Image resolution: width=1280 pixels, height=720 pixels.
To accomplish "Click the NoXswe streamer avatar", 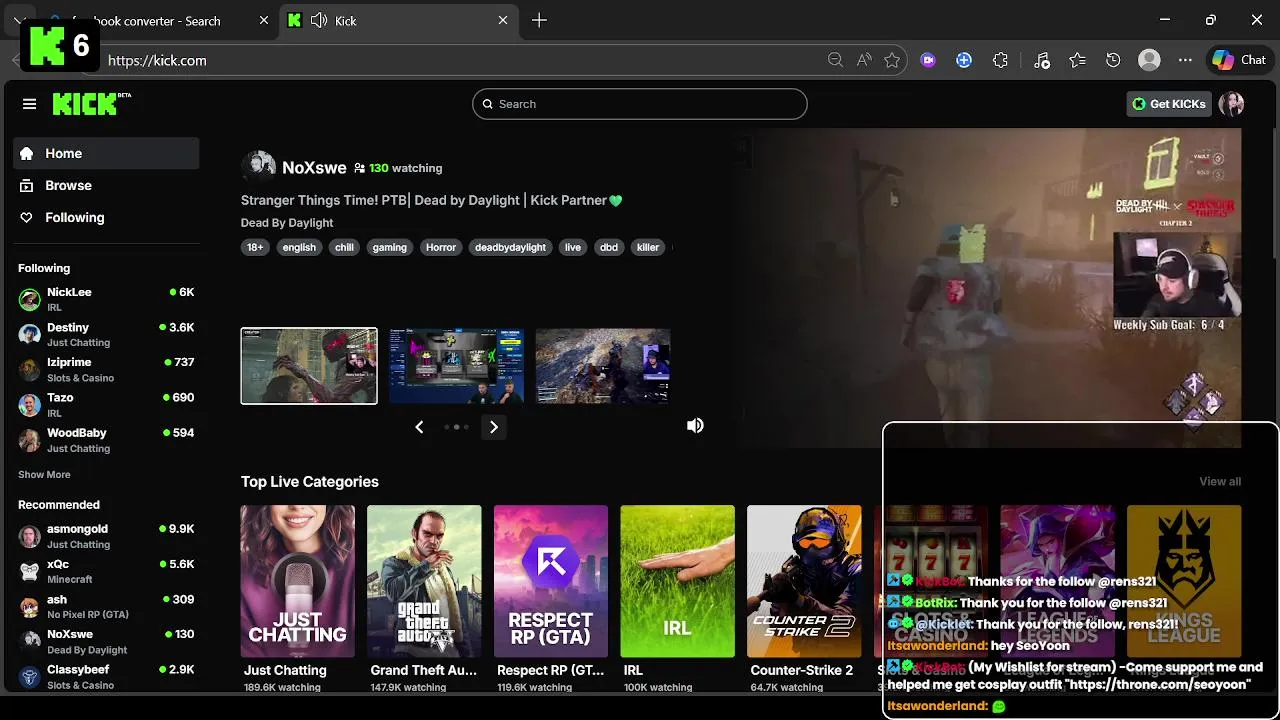I will 258,167.
